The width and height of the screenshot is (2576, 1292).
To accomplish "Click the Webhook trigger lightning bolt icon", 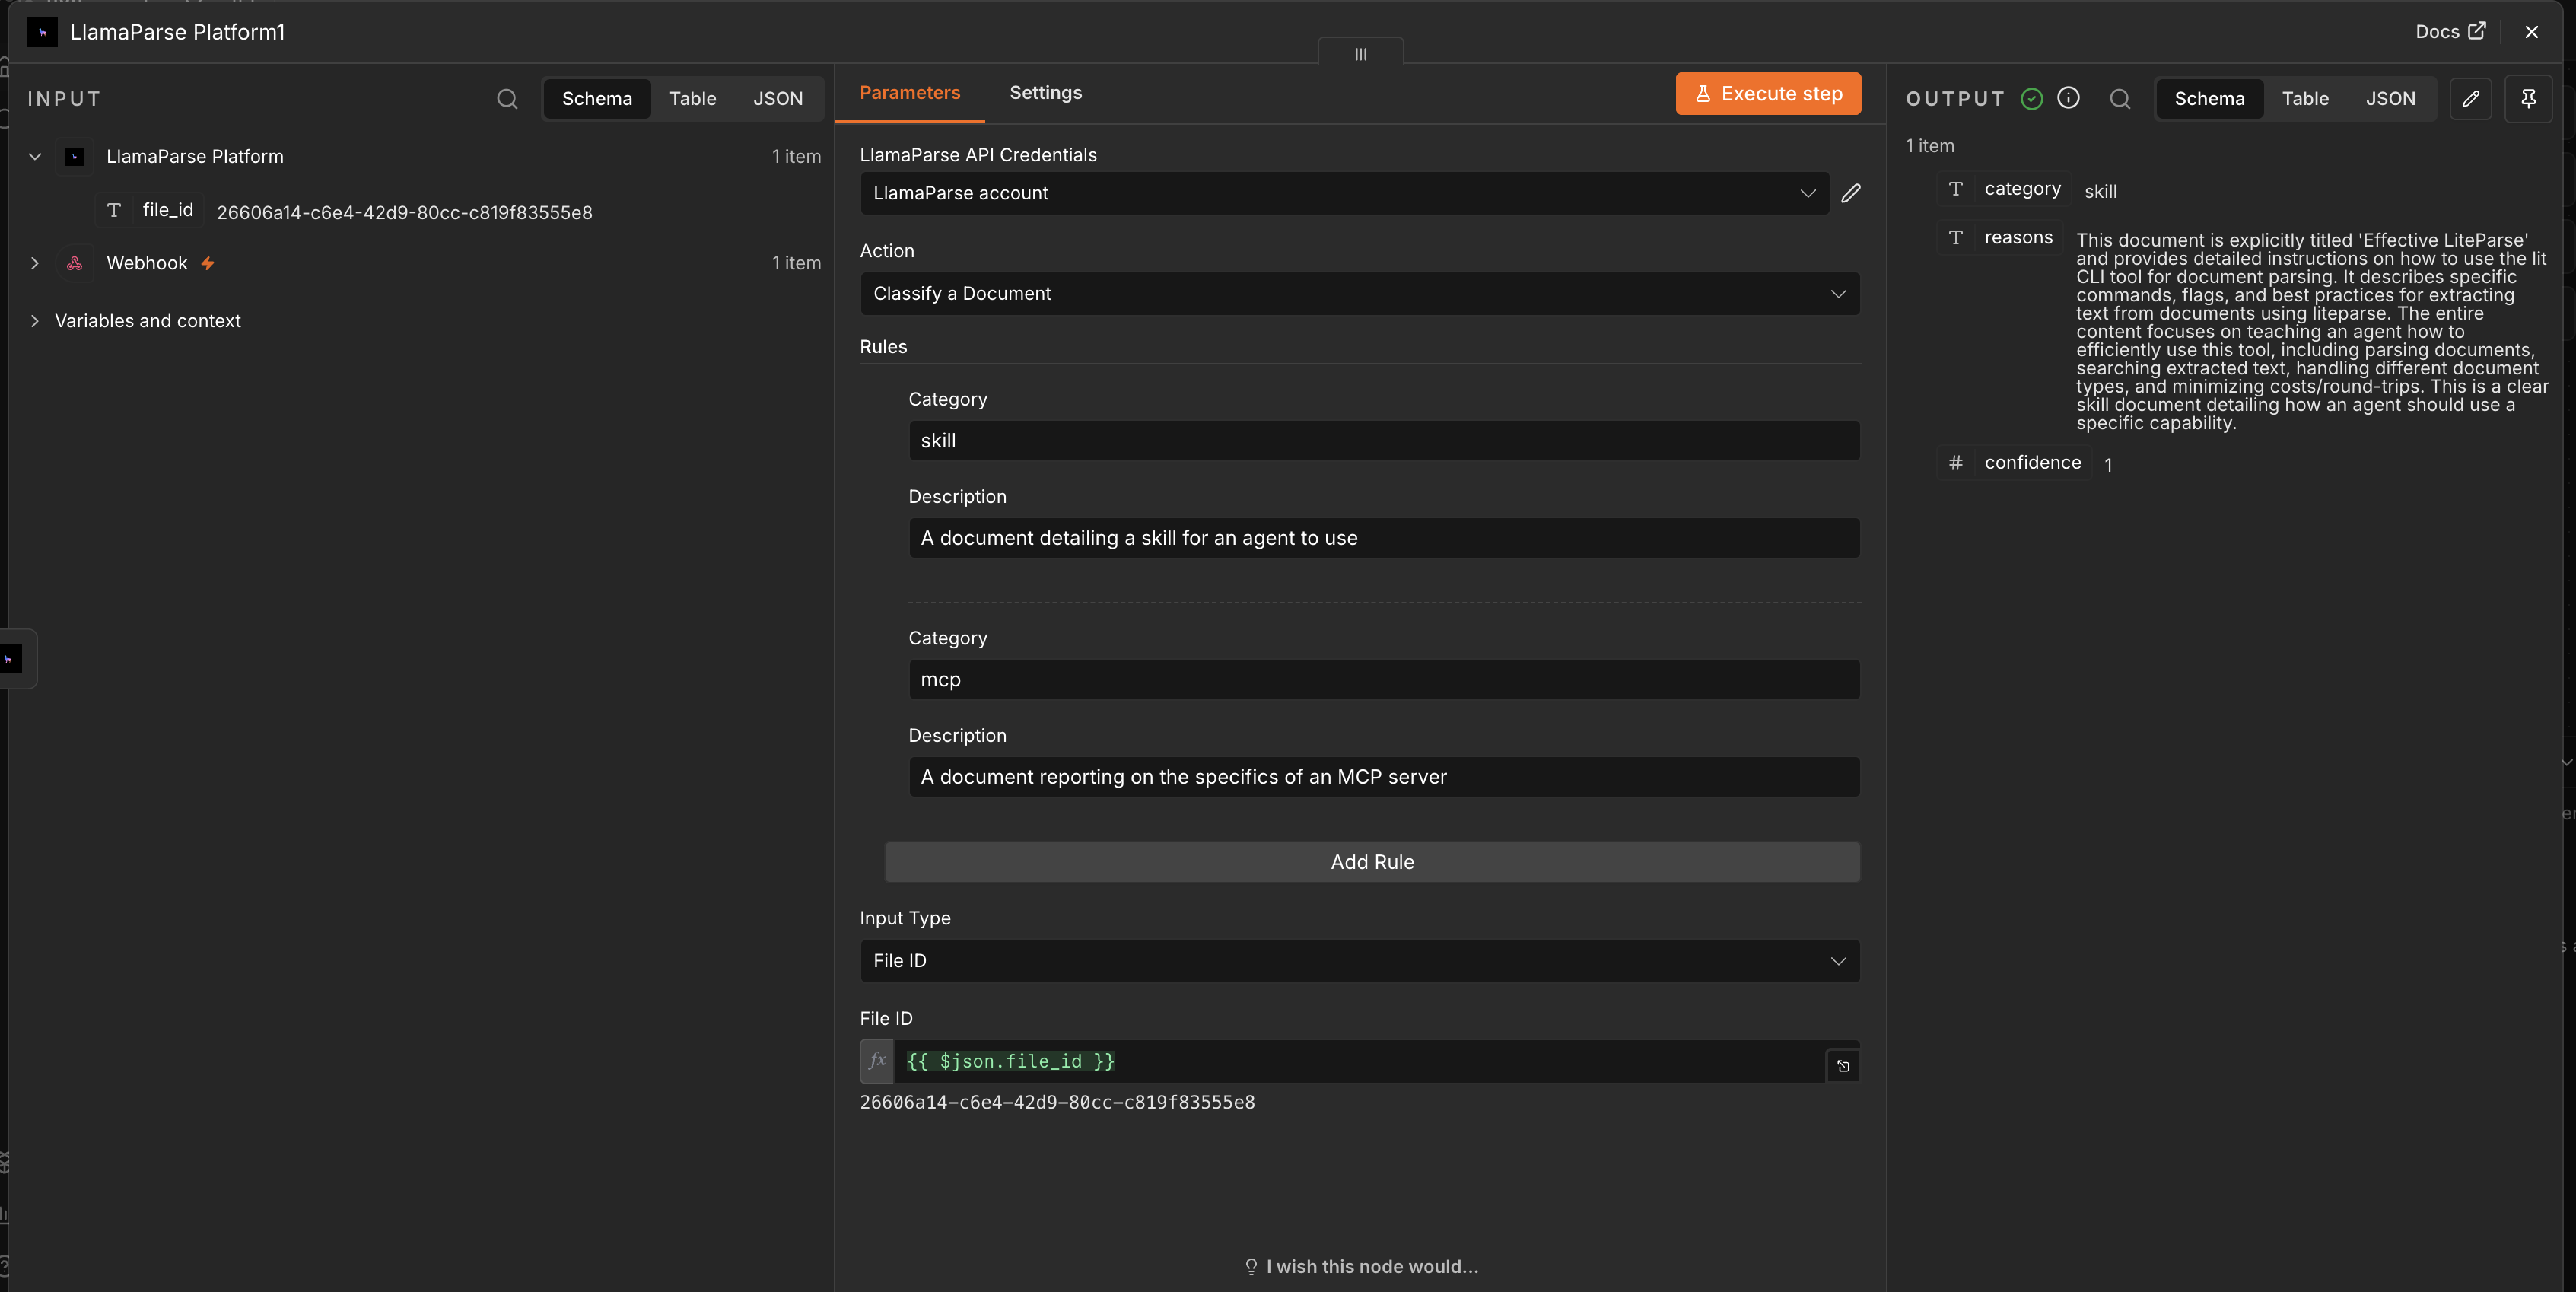I will click(208, 263).
